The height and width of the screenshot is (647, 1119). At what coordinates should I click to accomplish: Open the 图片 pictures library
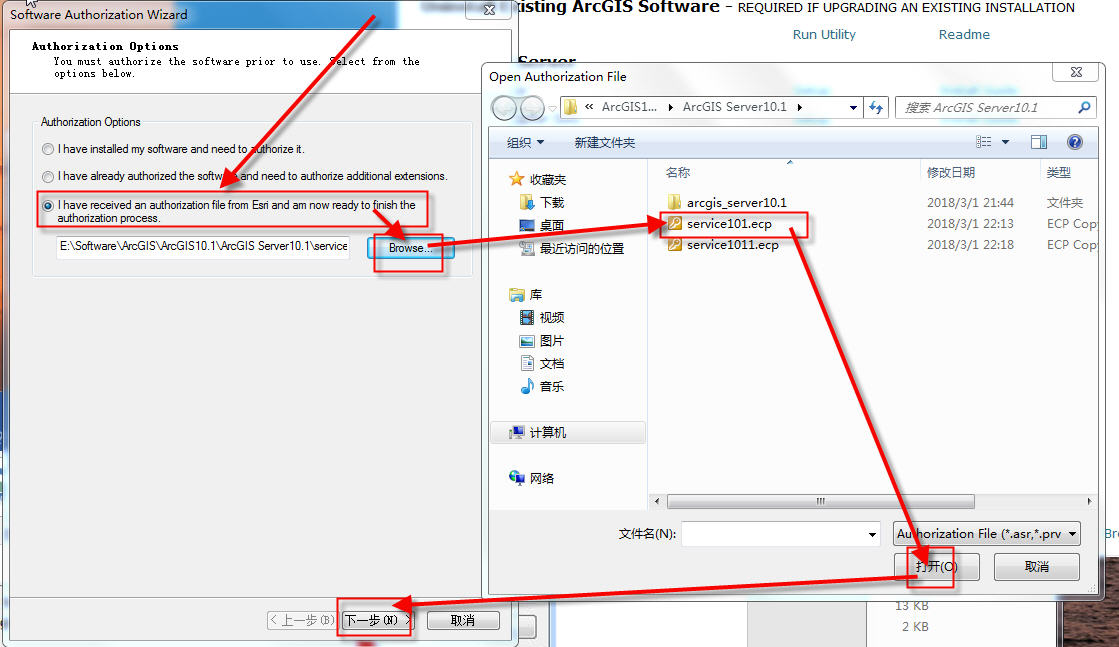(x=542, y=340)
